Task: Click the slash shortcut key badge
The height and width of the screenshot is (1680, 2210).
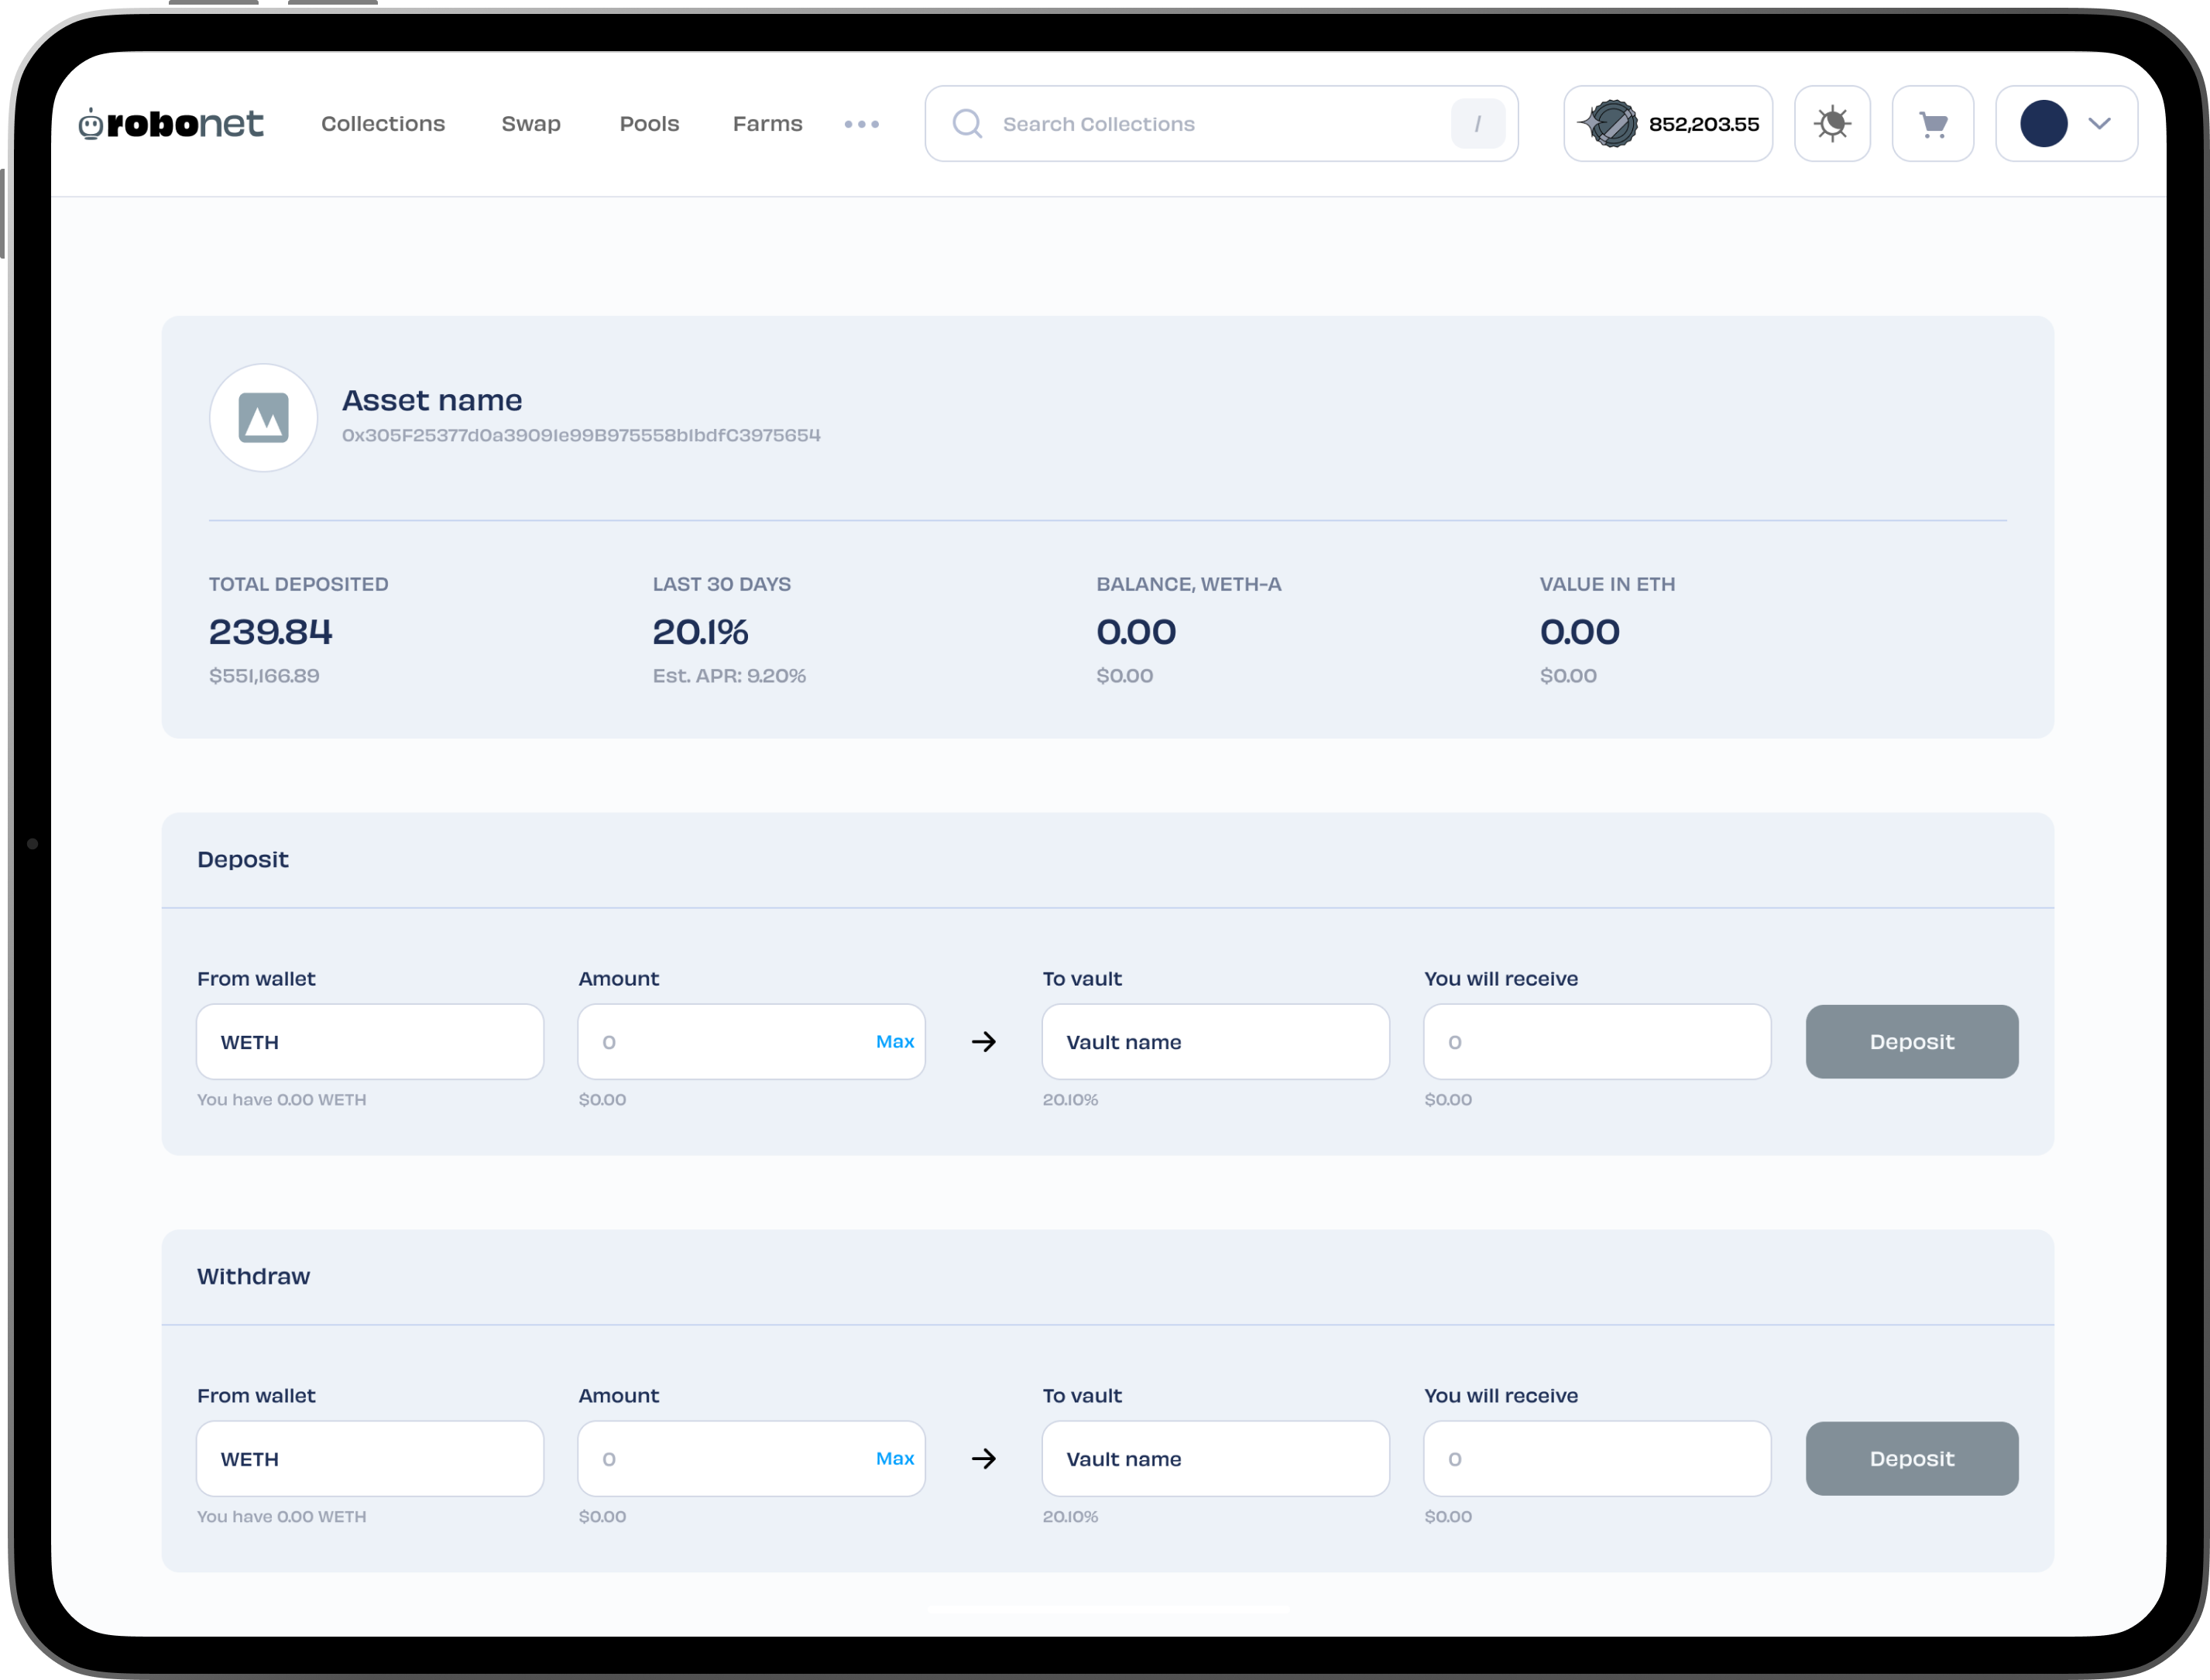Action: point(1477,124)
